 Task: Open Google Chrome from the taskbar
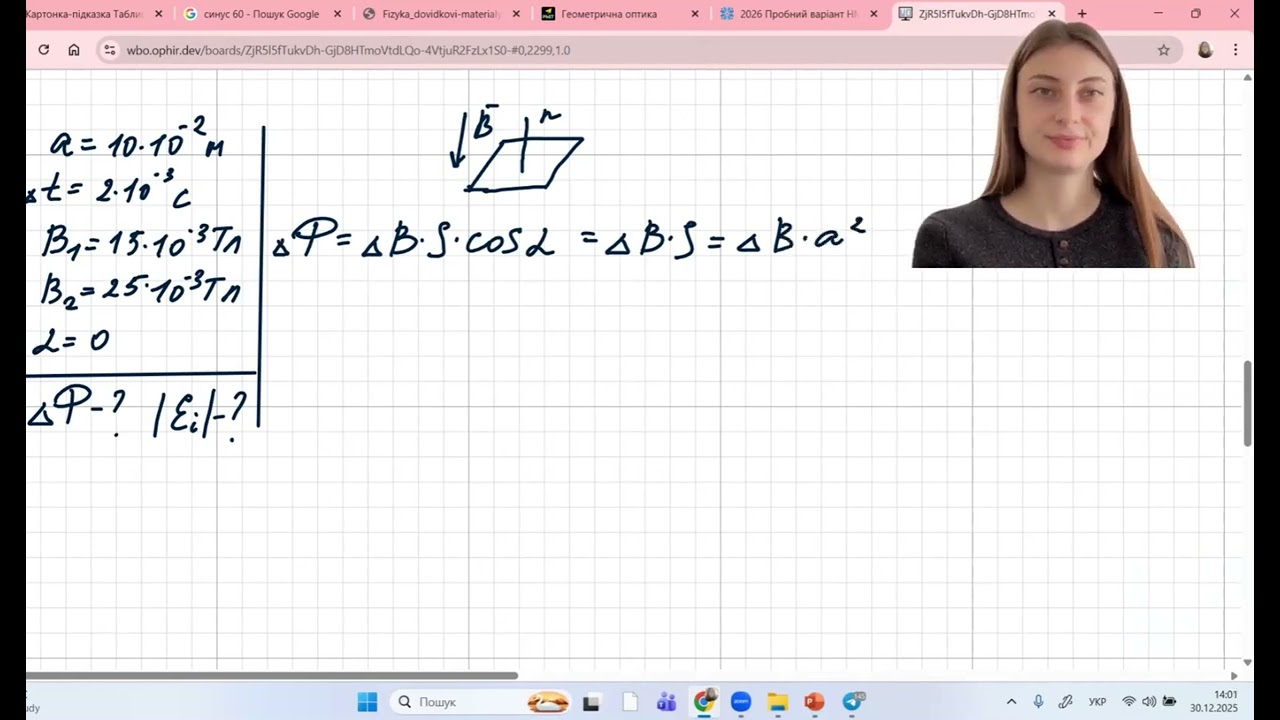704,702
